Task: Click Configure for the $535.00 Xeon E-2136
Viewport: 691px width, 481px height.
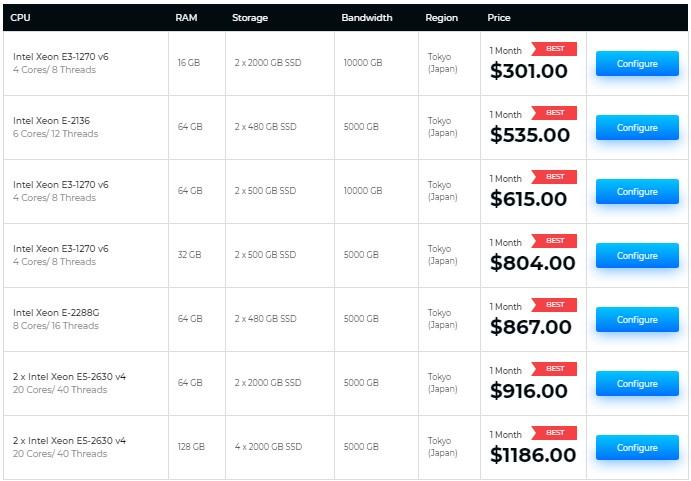Action: 637,128
